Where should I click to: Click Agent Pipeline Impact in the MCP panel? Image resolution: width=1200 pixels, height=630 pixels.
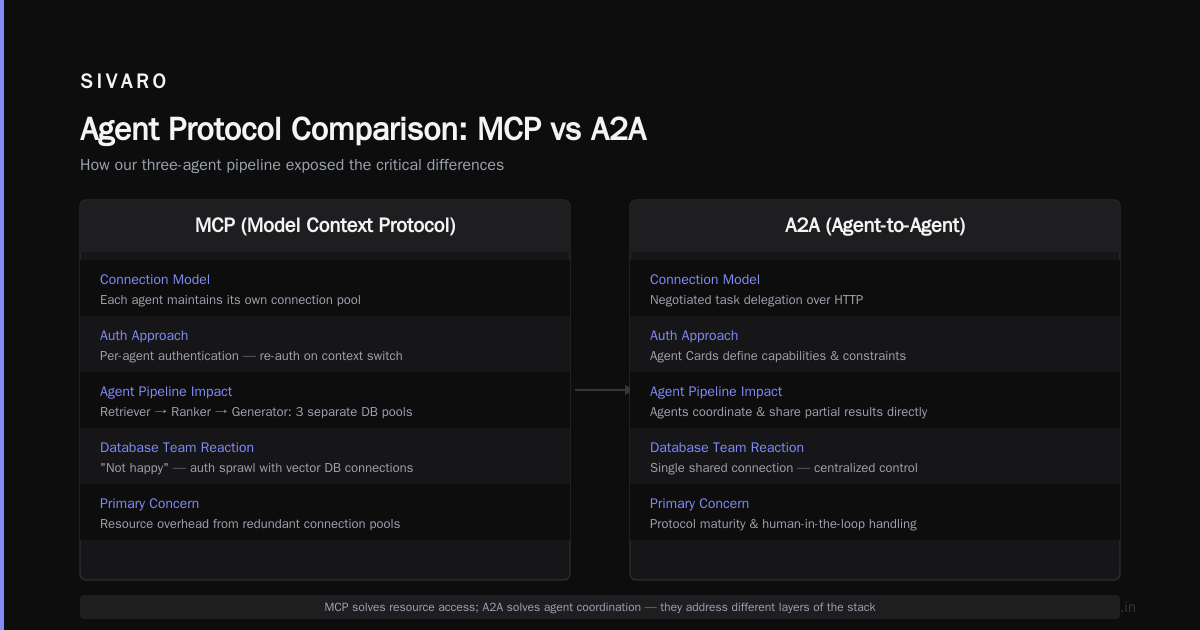click(x=166, y=392)
